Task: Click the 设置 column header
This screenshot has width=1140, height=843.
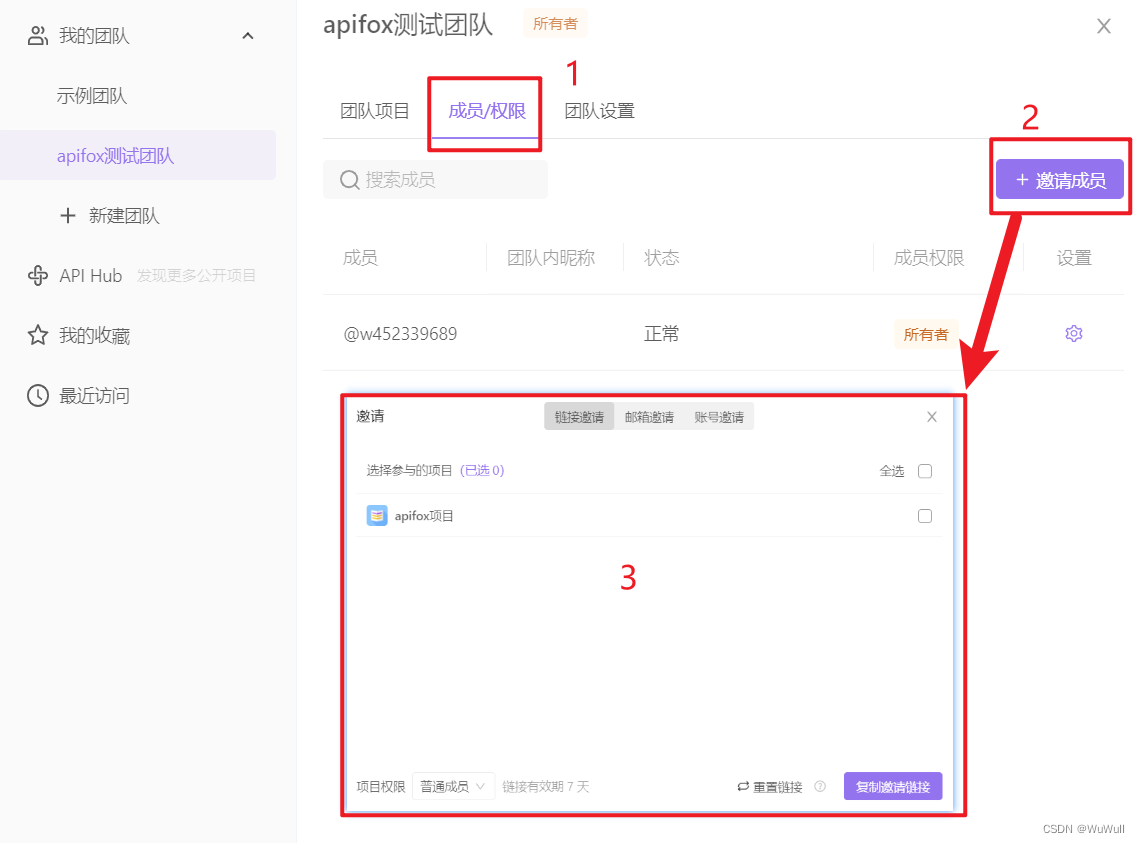Action: (x=1074, y=257)
